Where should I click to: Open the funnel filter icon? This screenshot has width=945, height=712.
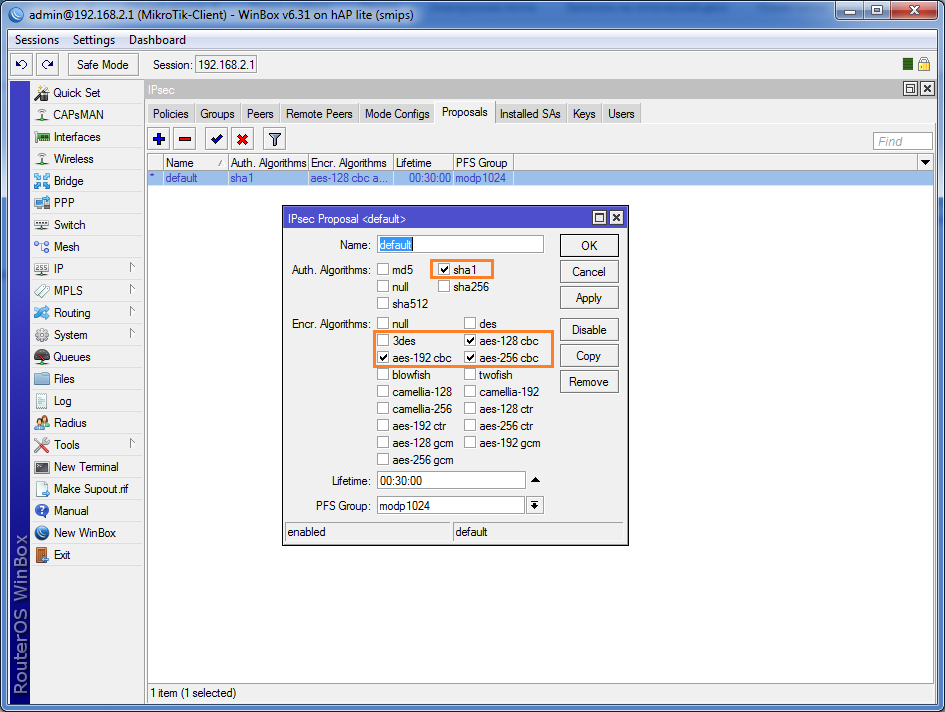(x=275, y=139)
